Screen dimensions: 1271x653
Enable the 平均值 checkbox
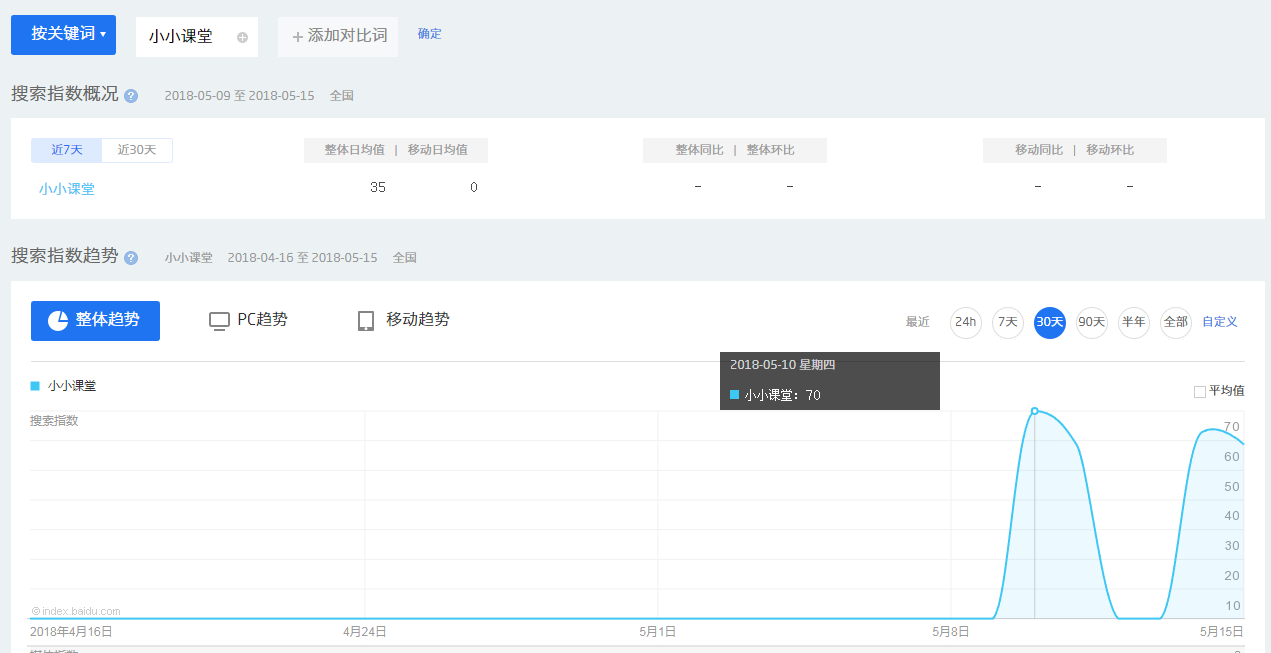tap(1200, 392)
